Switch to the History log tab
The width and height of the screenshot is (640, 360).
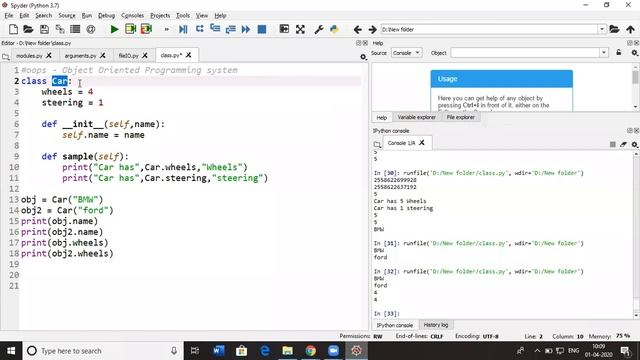click(x=436, y=325)
